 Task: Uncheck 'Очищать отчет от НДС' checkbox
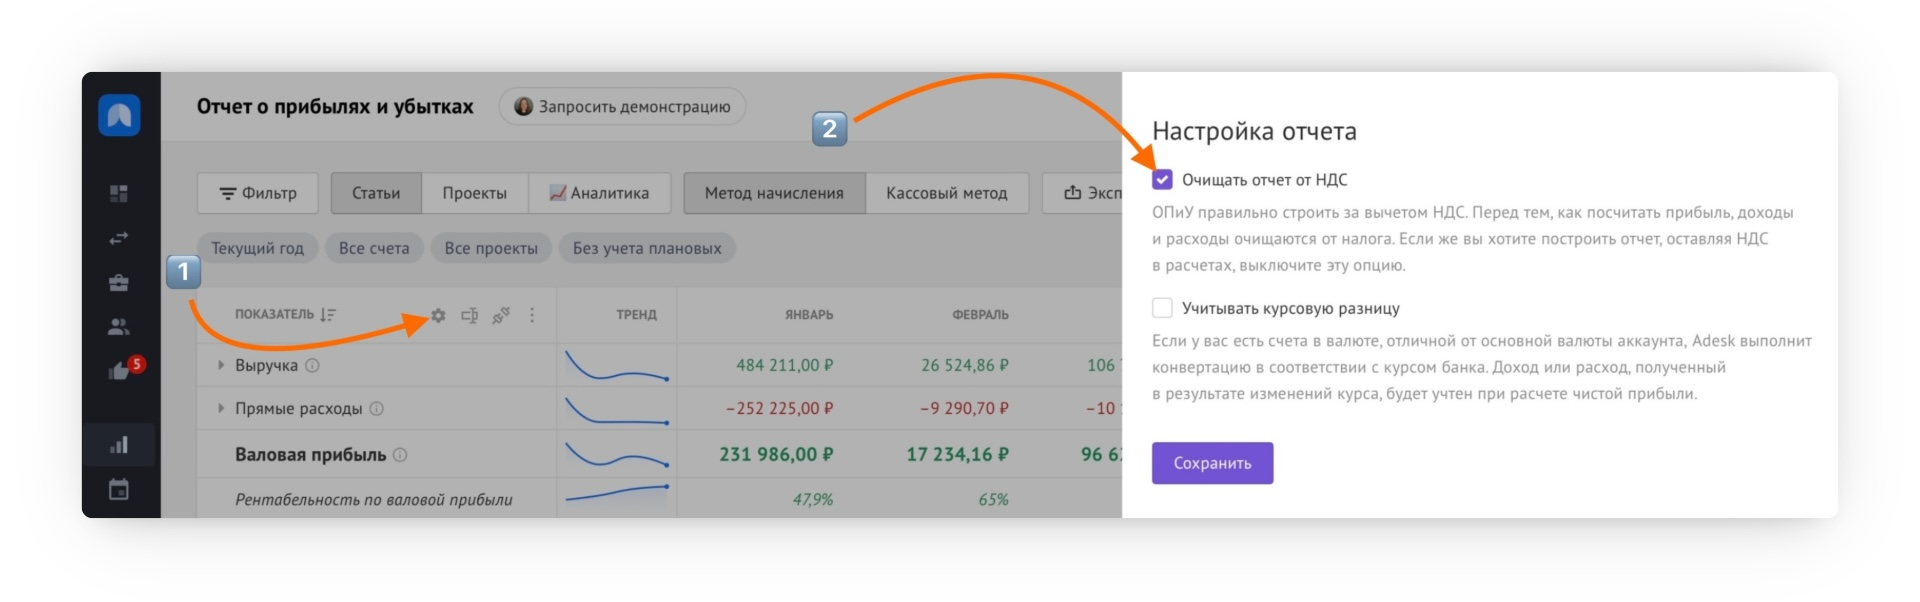tap(1162, 180)
